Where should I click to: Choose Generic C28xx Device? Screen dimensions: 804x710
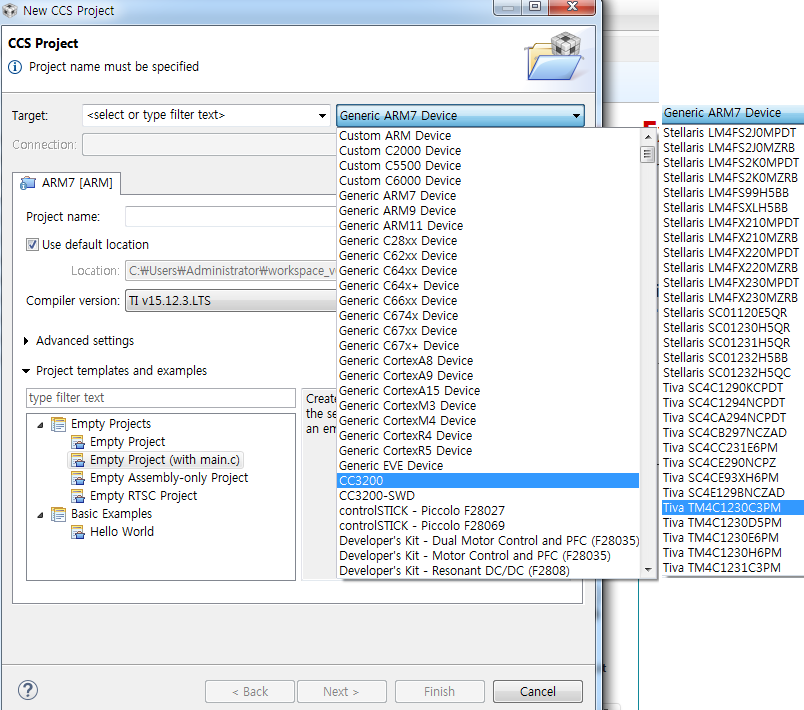pos(398,240)
